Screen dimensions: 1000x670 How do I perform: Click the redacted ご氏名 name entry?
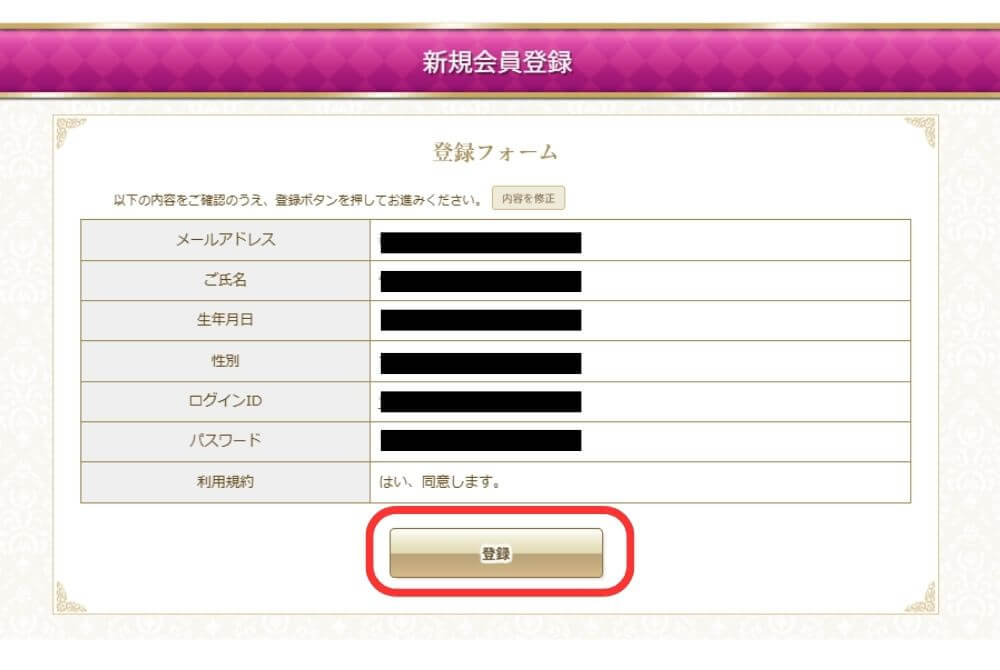coord(480,280)
